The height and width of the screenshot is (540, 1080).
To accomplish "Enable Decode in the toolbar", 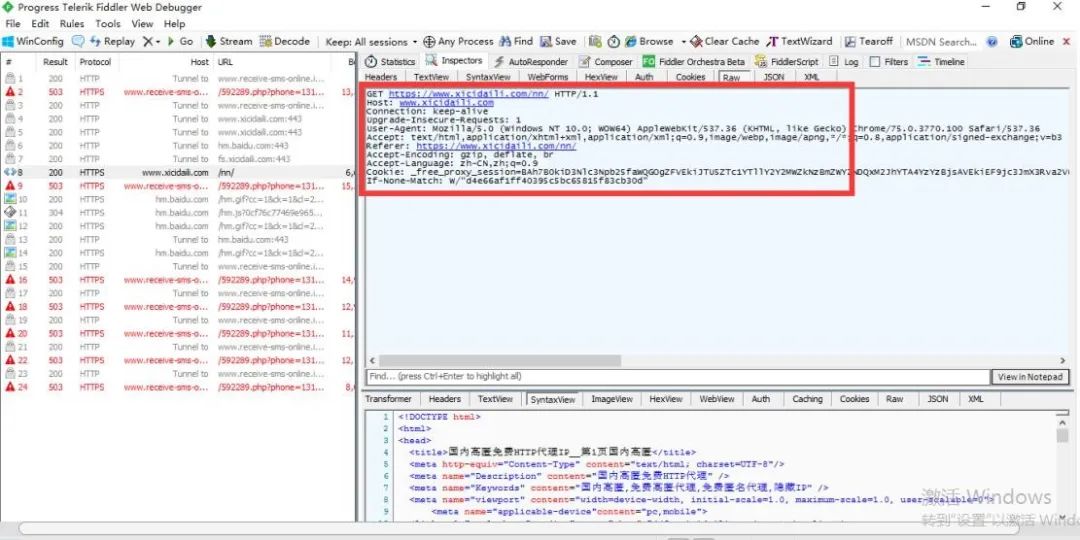I will click(285, 41).
